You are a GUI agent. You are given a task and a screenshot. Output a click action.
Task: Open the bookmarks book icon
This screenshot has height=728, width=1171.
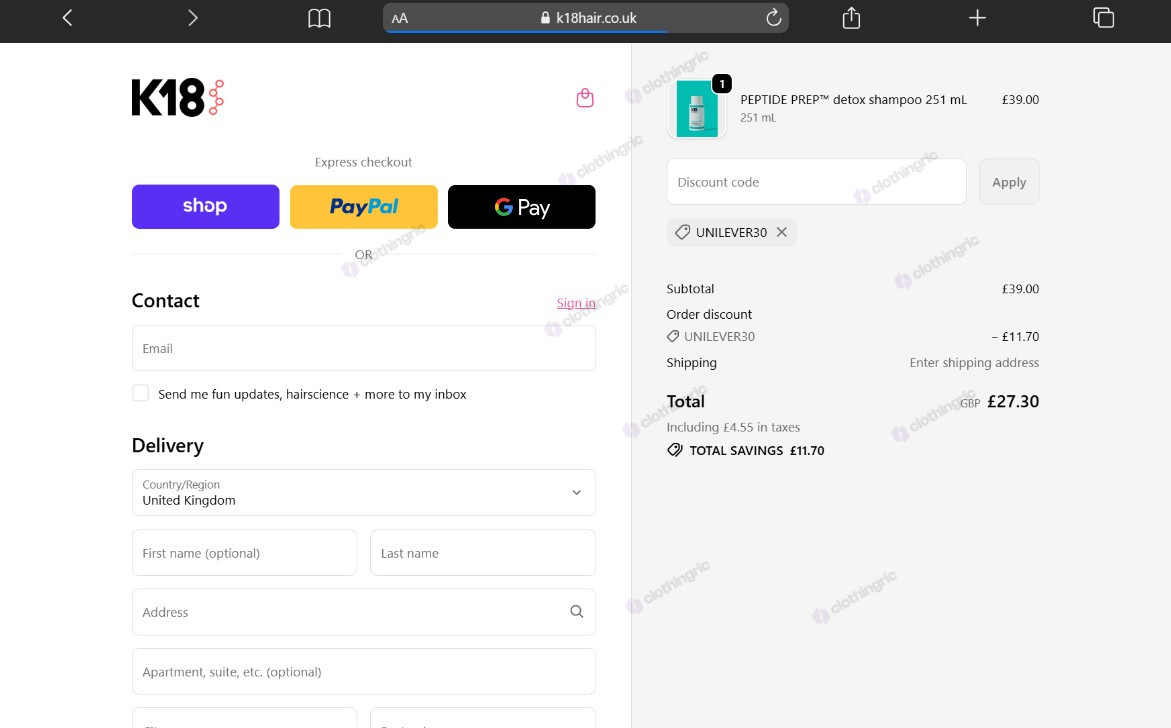pos(319,18)
